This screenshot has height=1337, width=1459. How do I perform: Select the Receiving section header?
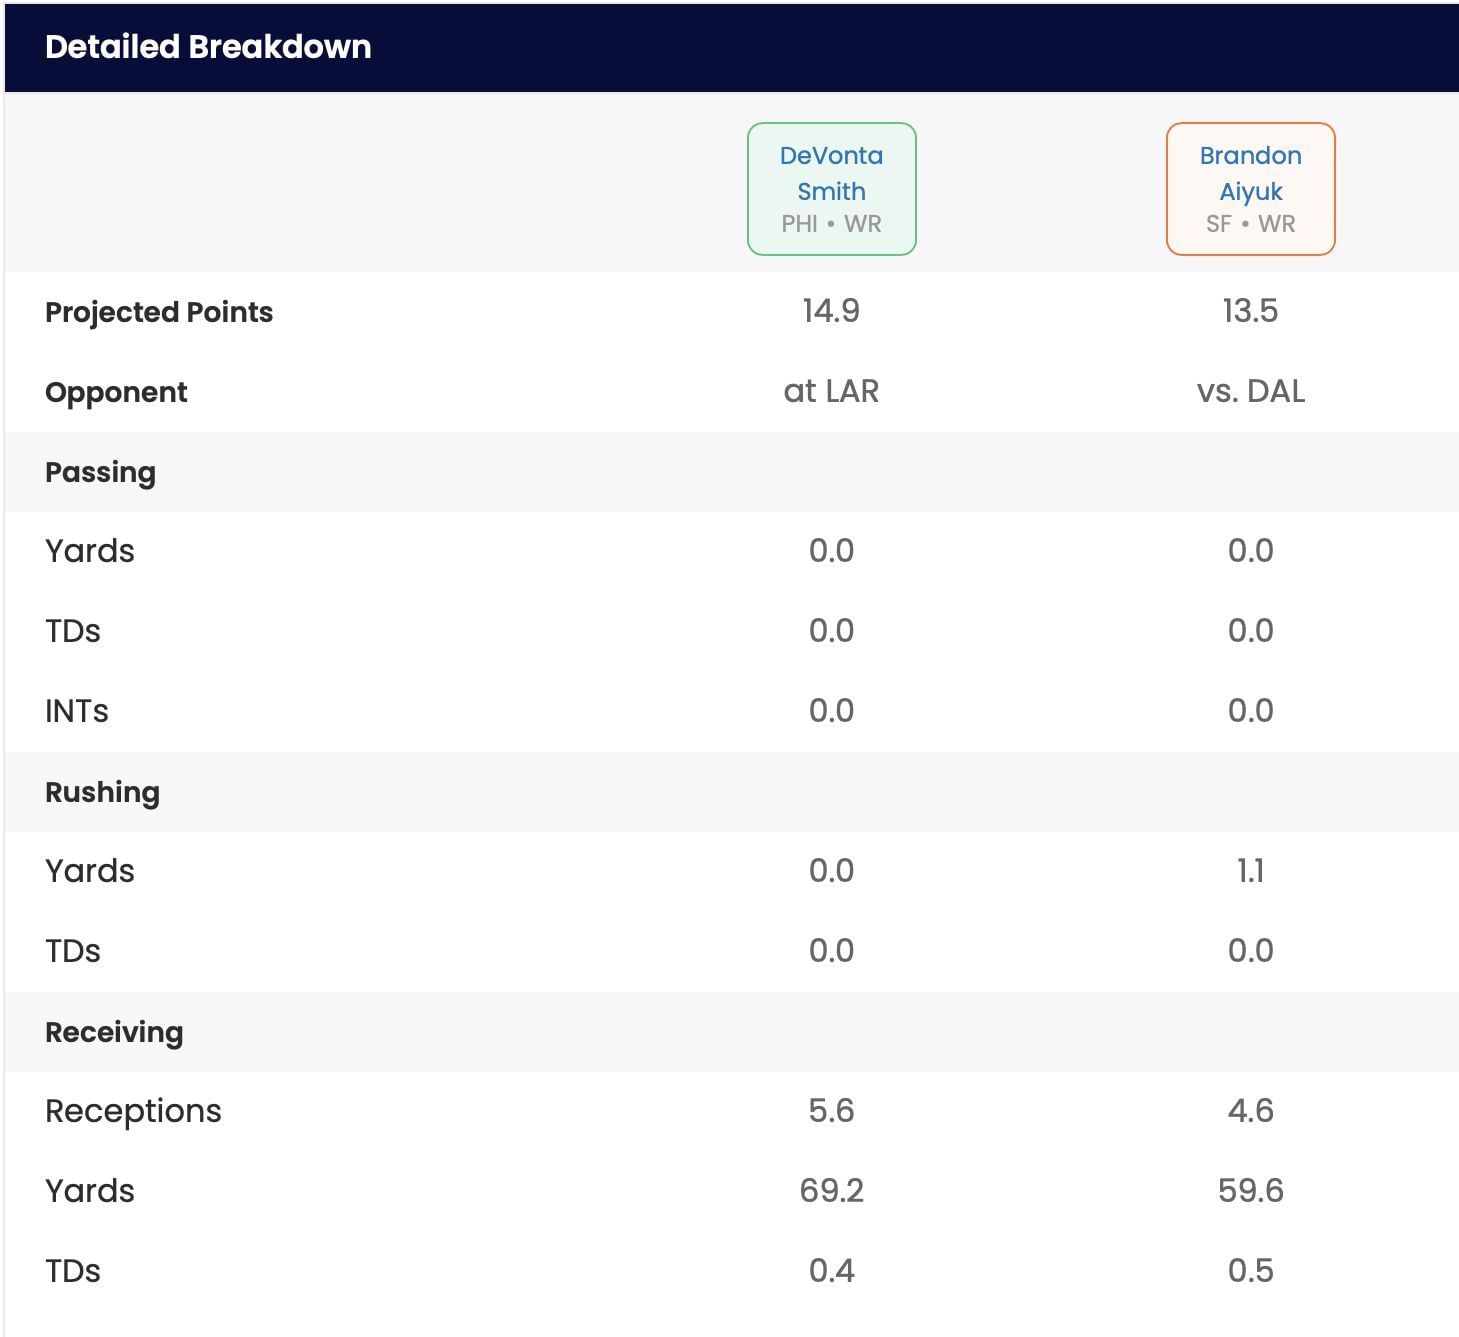[114, 1032]
